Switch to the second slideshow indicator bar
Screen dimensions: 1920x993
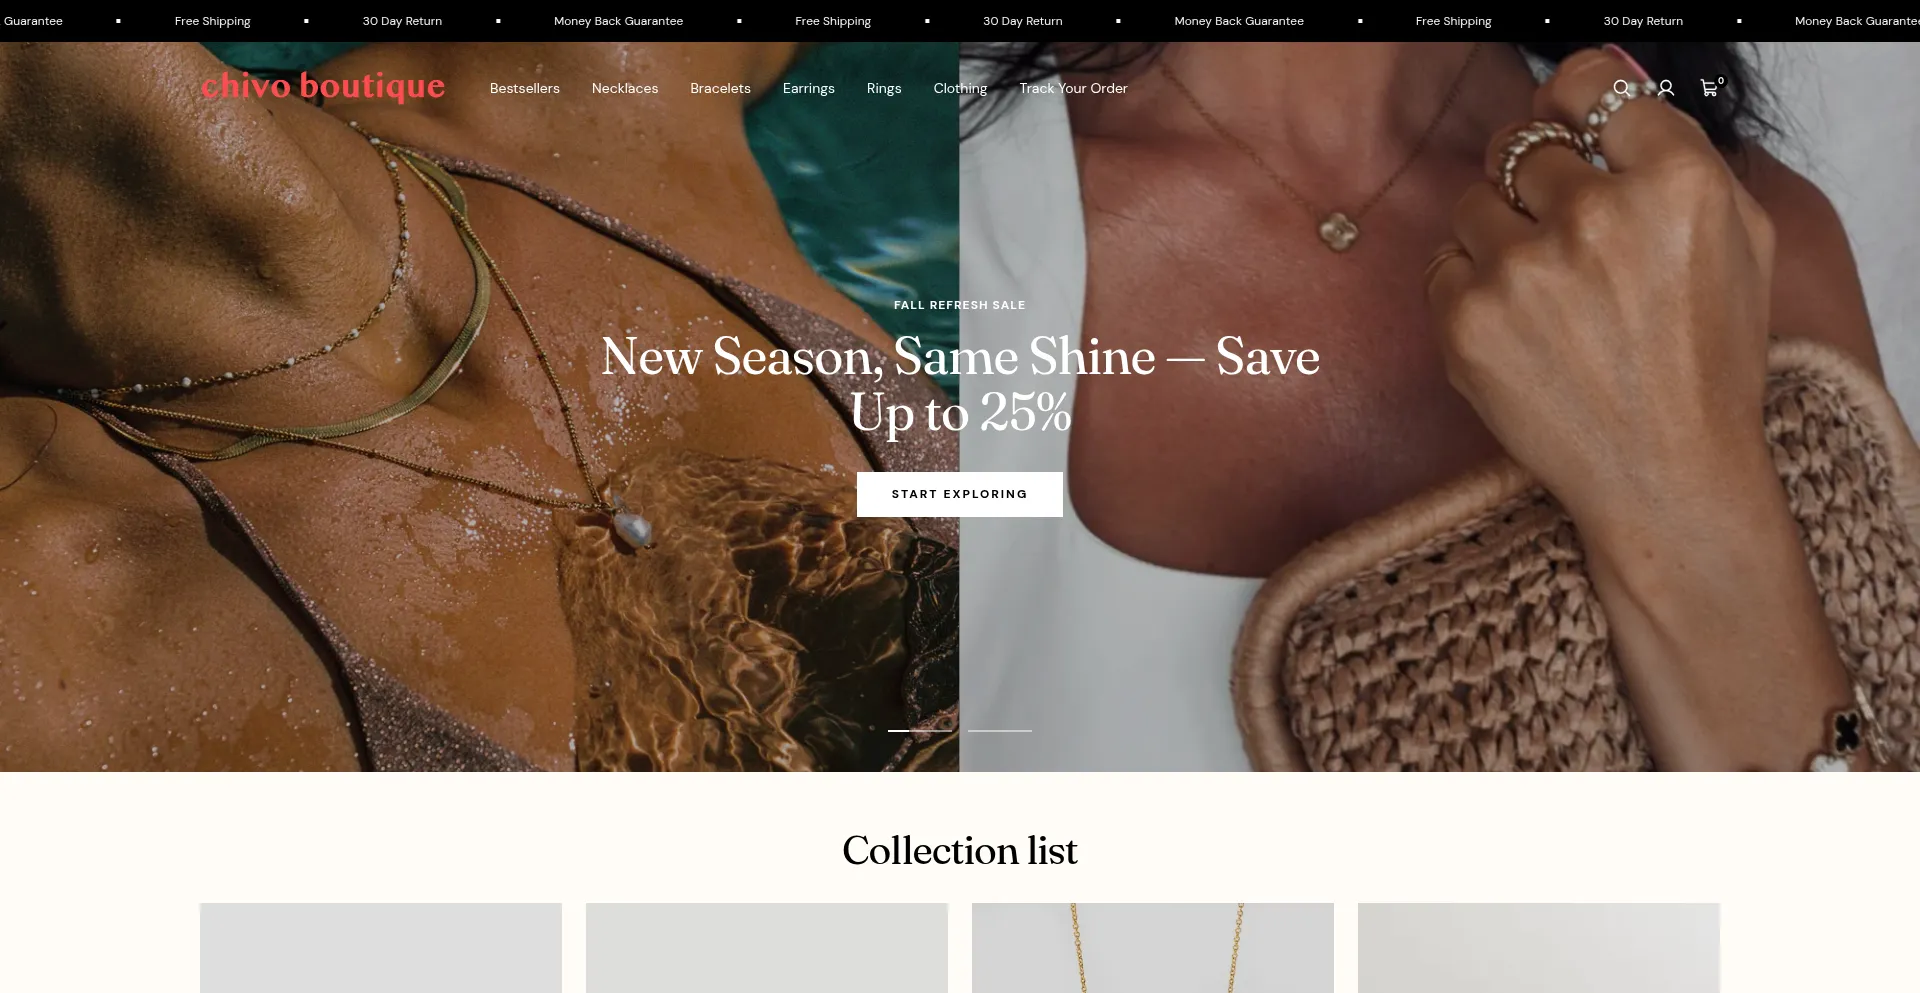(x=1000, y=731)
